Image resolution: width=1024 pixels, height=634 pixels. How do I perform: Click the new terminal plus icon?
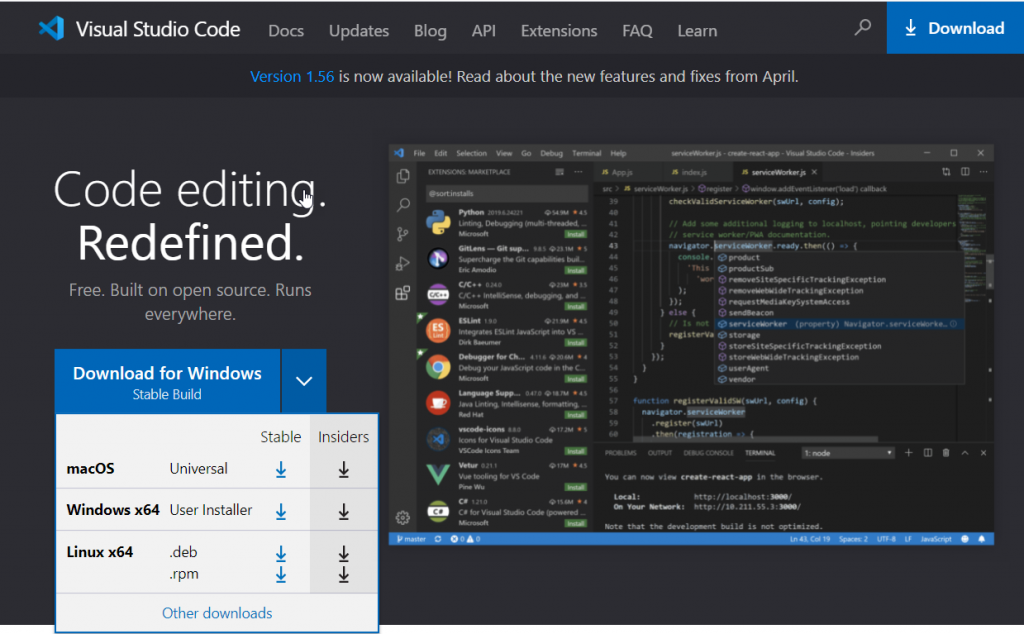point(908,452)
